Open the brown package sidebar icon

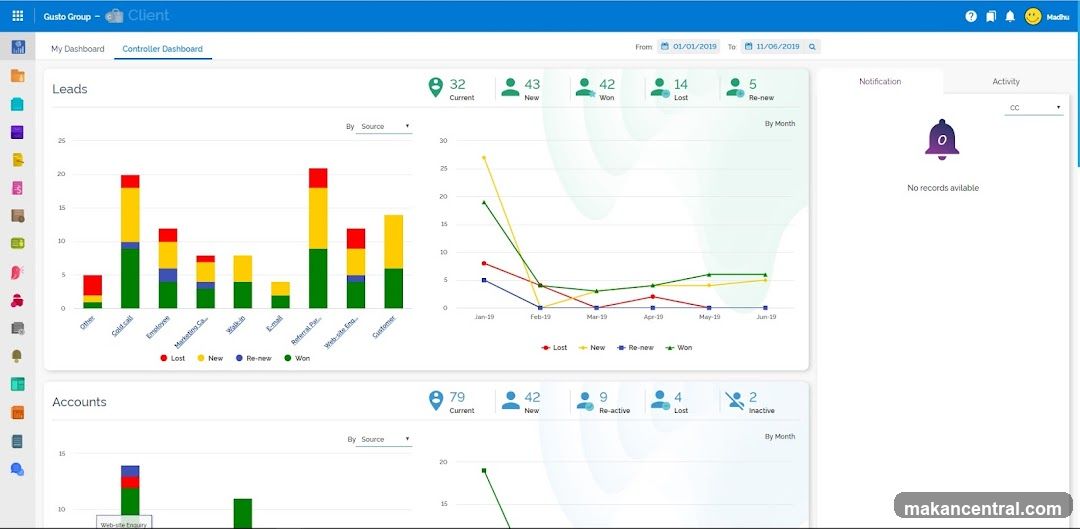coord(18,216)
